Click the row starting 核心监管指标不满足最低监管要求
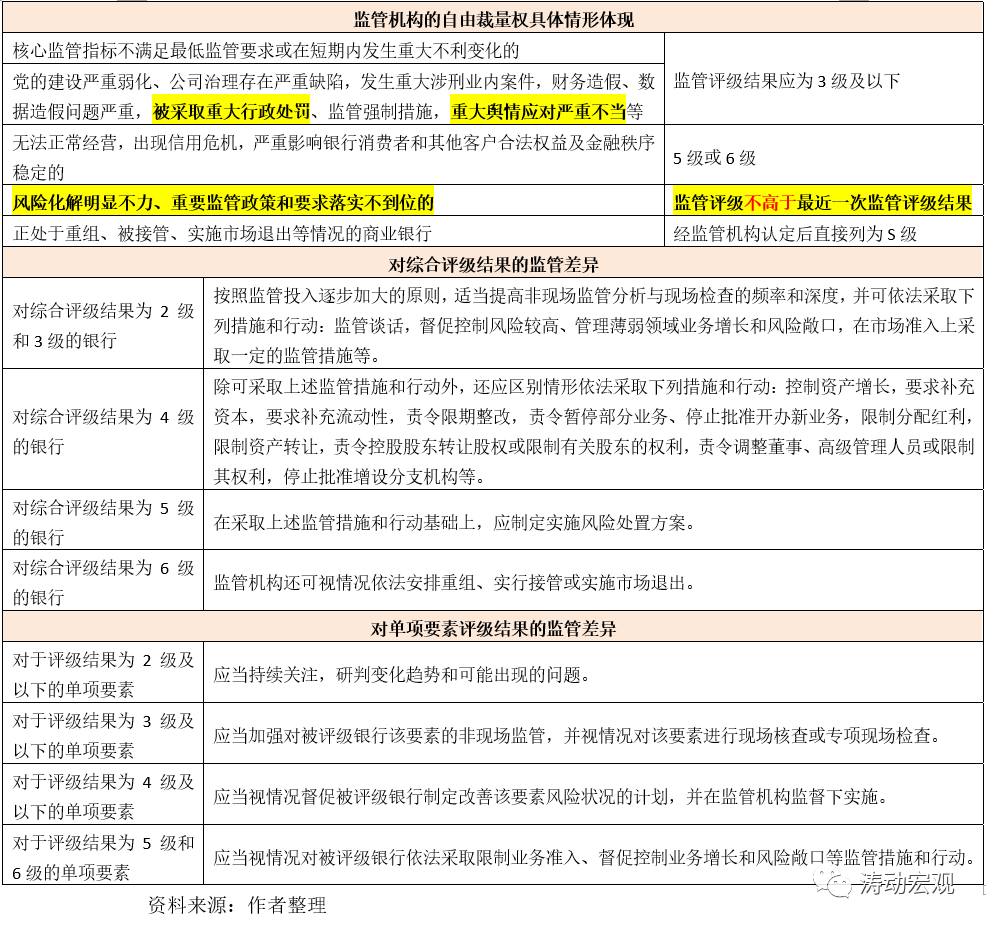Viewport: 986px width, 926px height. tap(266, 49)
